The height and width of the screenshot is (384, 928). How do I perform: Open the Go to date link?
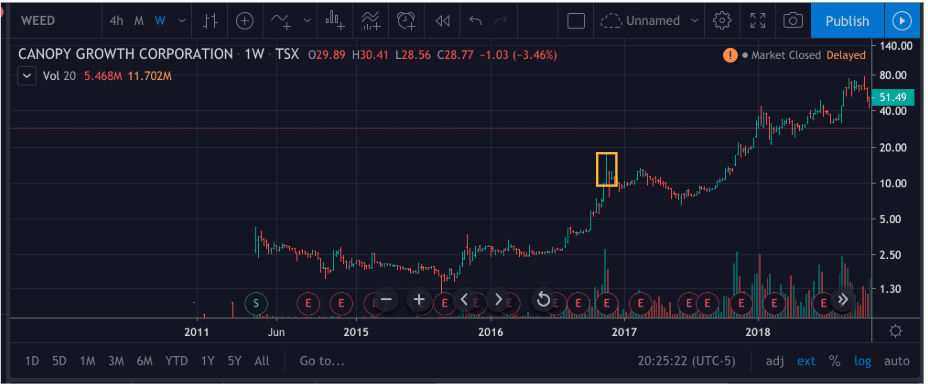click(x=321, y=361)
